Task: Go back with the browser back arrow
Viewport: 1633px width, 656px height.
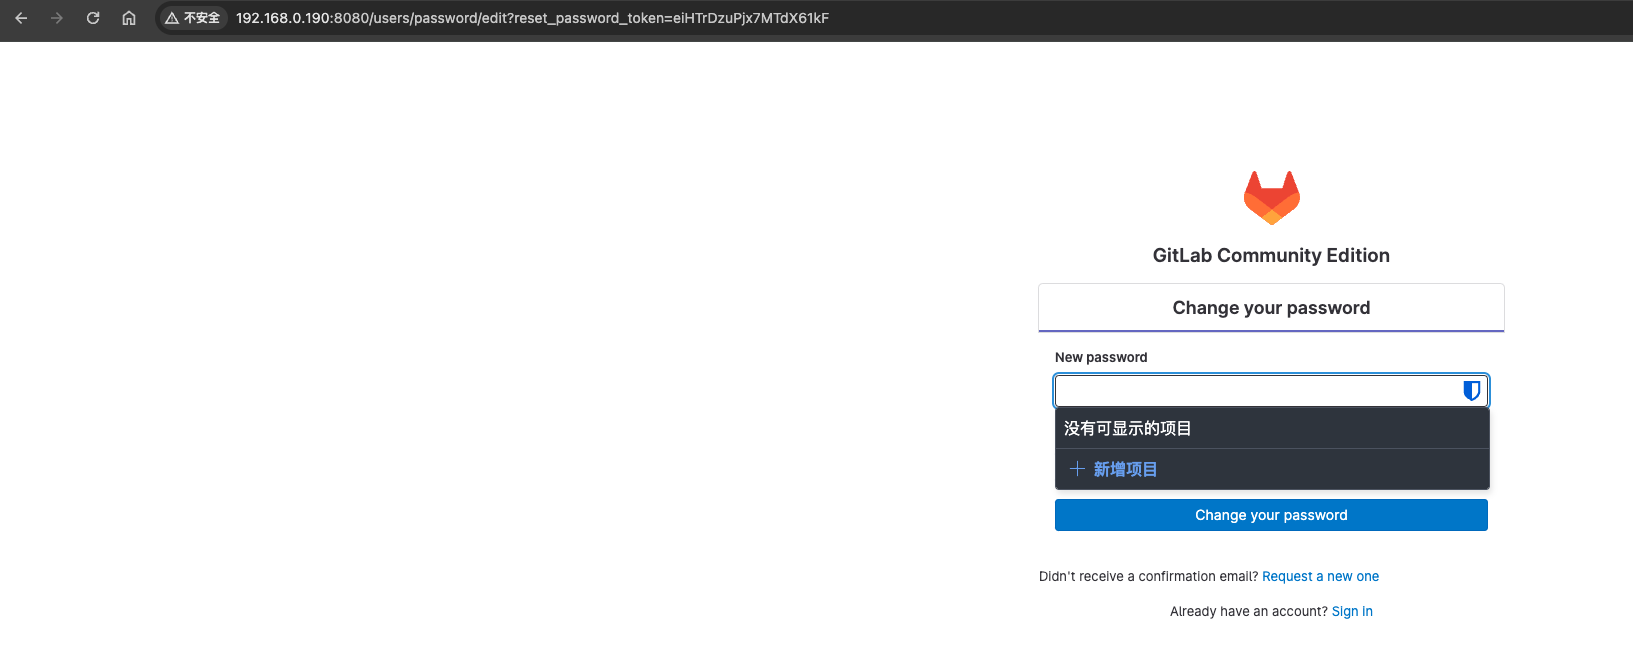Action: click(x=21, y=18)
